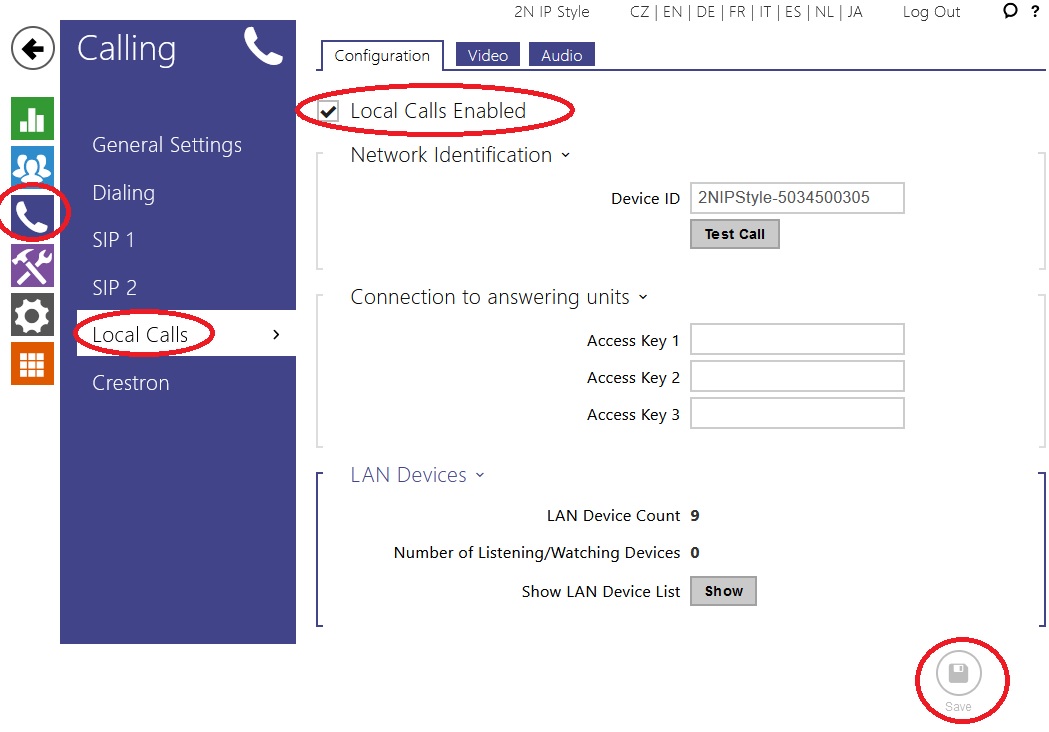Click the orange grid icon in sidebar
The width and height of the screenshot is (1049, 732).
point(32,363)
